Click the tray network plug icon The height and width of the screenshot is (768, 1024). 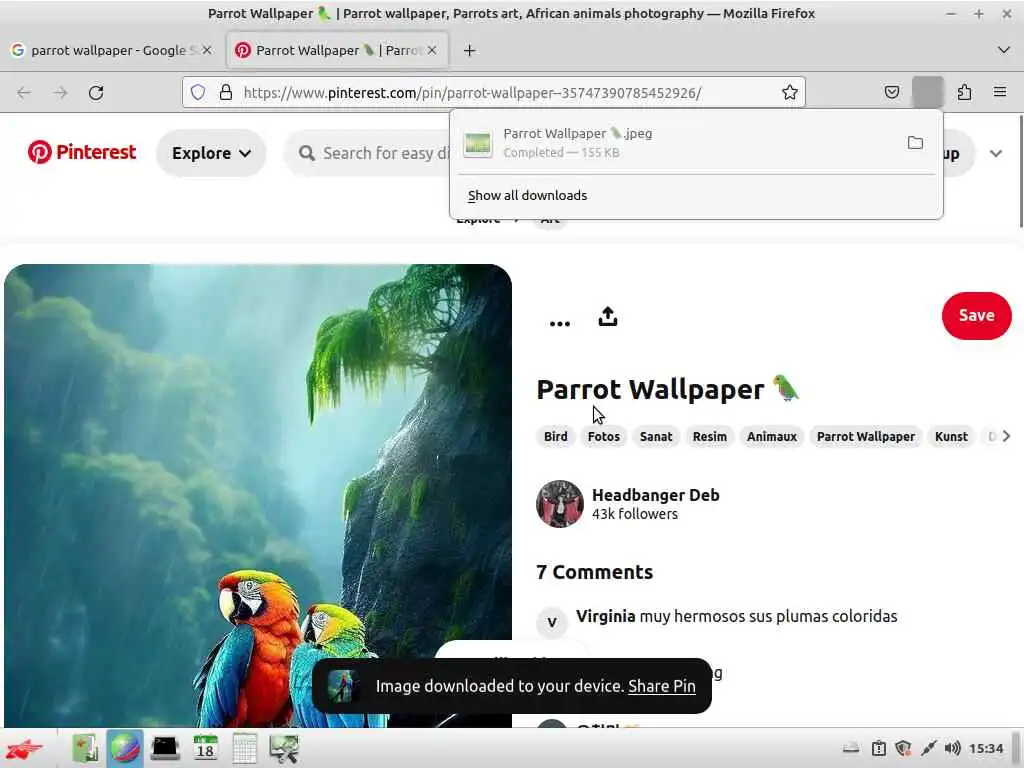click(x=928, y=748)
